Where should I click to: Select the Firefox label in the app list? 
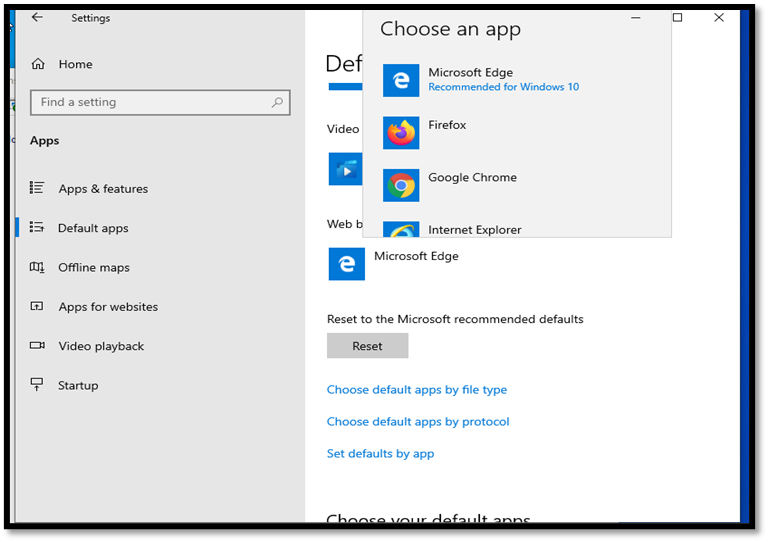(447, 125)
